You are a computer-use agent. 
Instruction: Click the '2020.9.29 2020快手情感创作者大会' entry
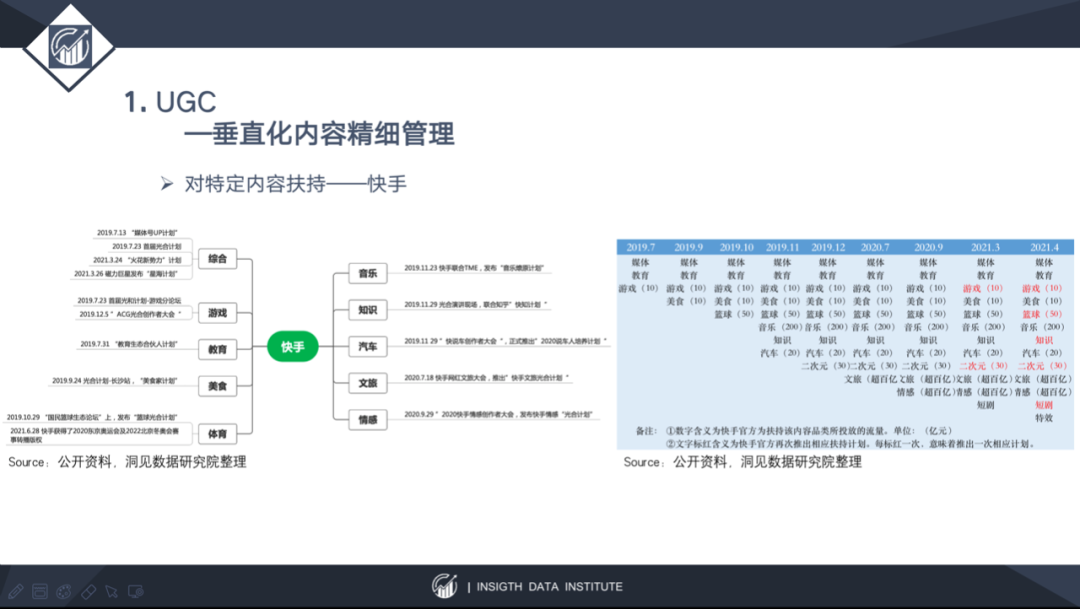pos(498,414)
